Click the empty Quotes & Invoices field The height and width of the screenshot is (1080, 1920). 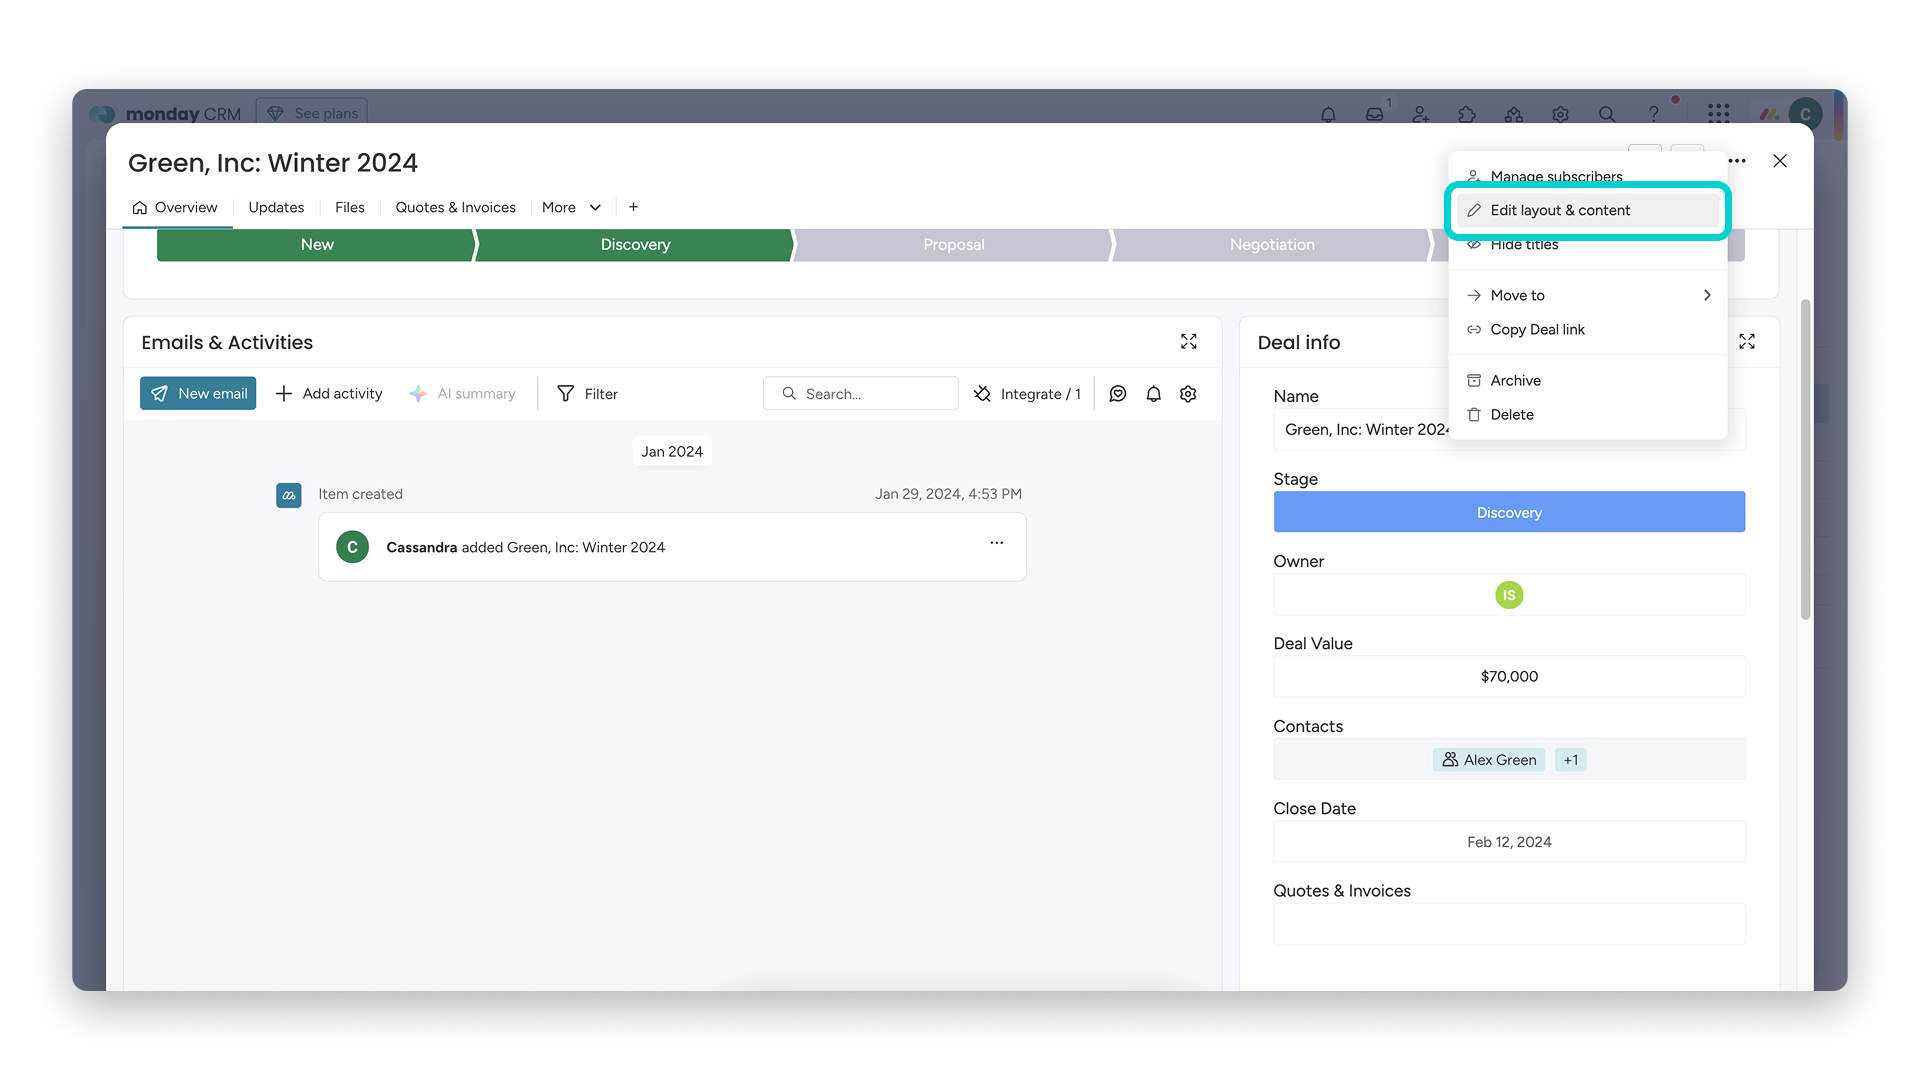pyautogui.click(x=1509, y=924)
